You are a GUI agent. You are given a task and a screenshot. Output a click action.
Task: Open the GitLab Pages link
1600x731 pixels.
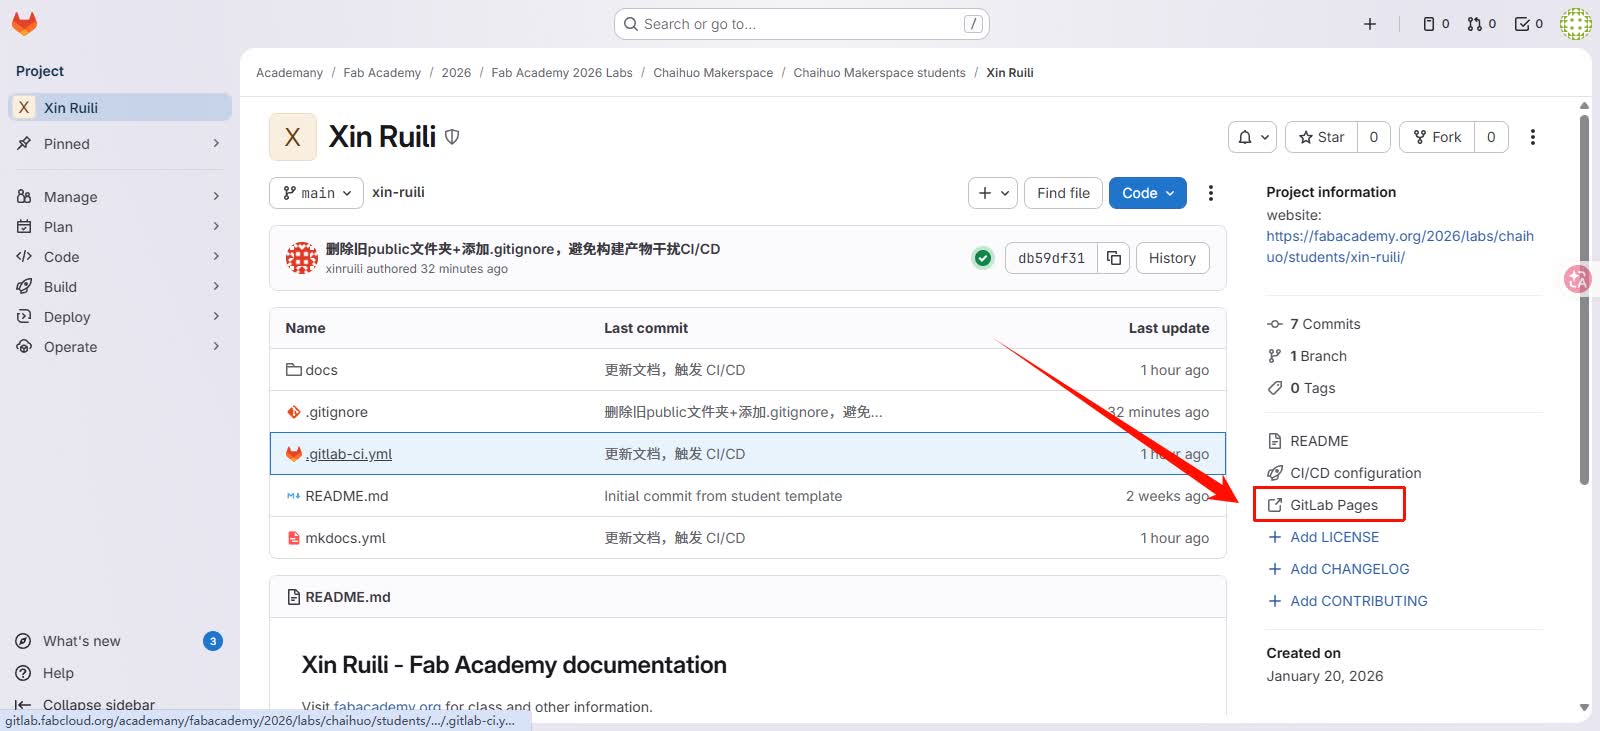[x=1334, y=505]
